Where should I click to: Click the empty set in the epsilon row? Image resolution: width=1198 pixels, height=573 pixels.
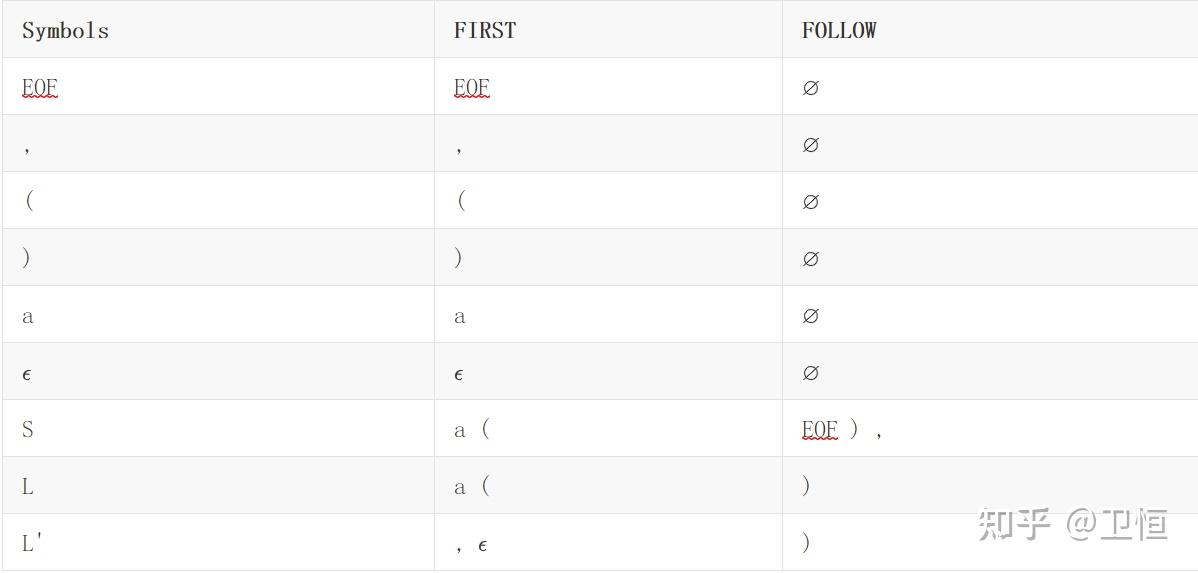tap(810, 373)
